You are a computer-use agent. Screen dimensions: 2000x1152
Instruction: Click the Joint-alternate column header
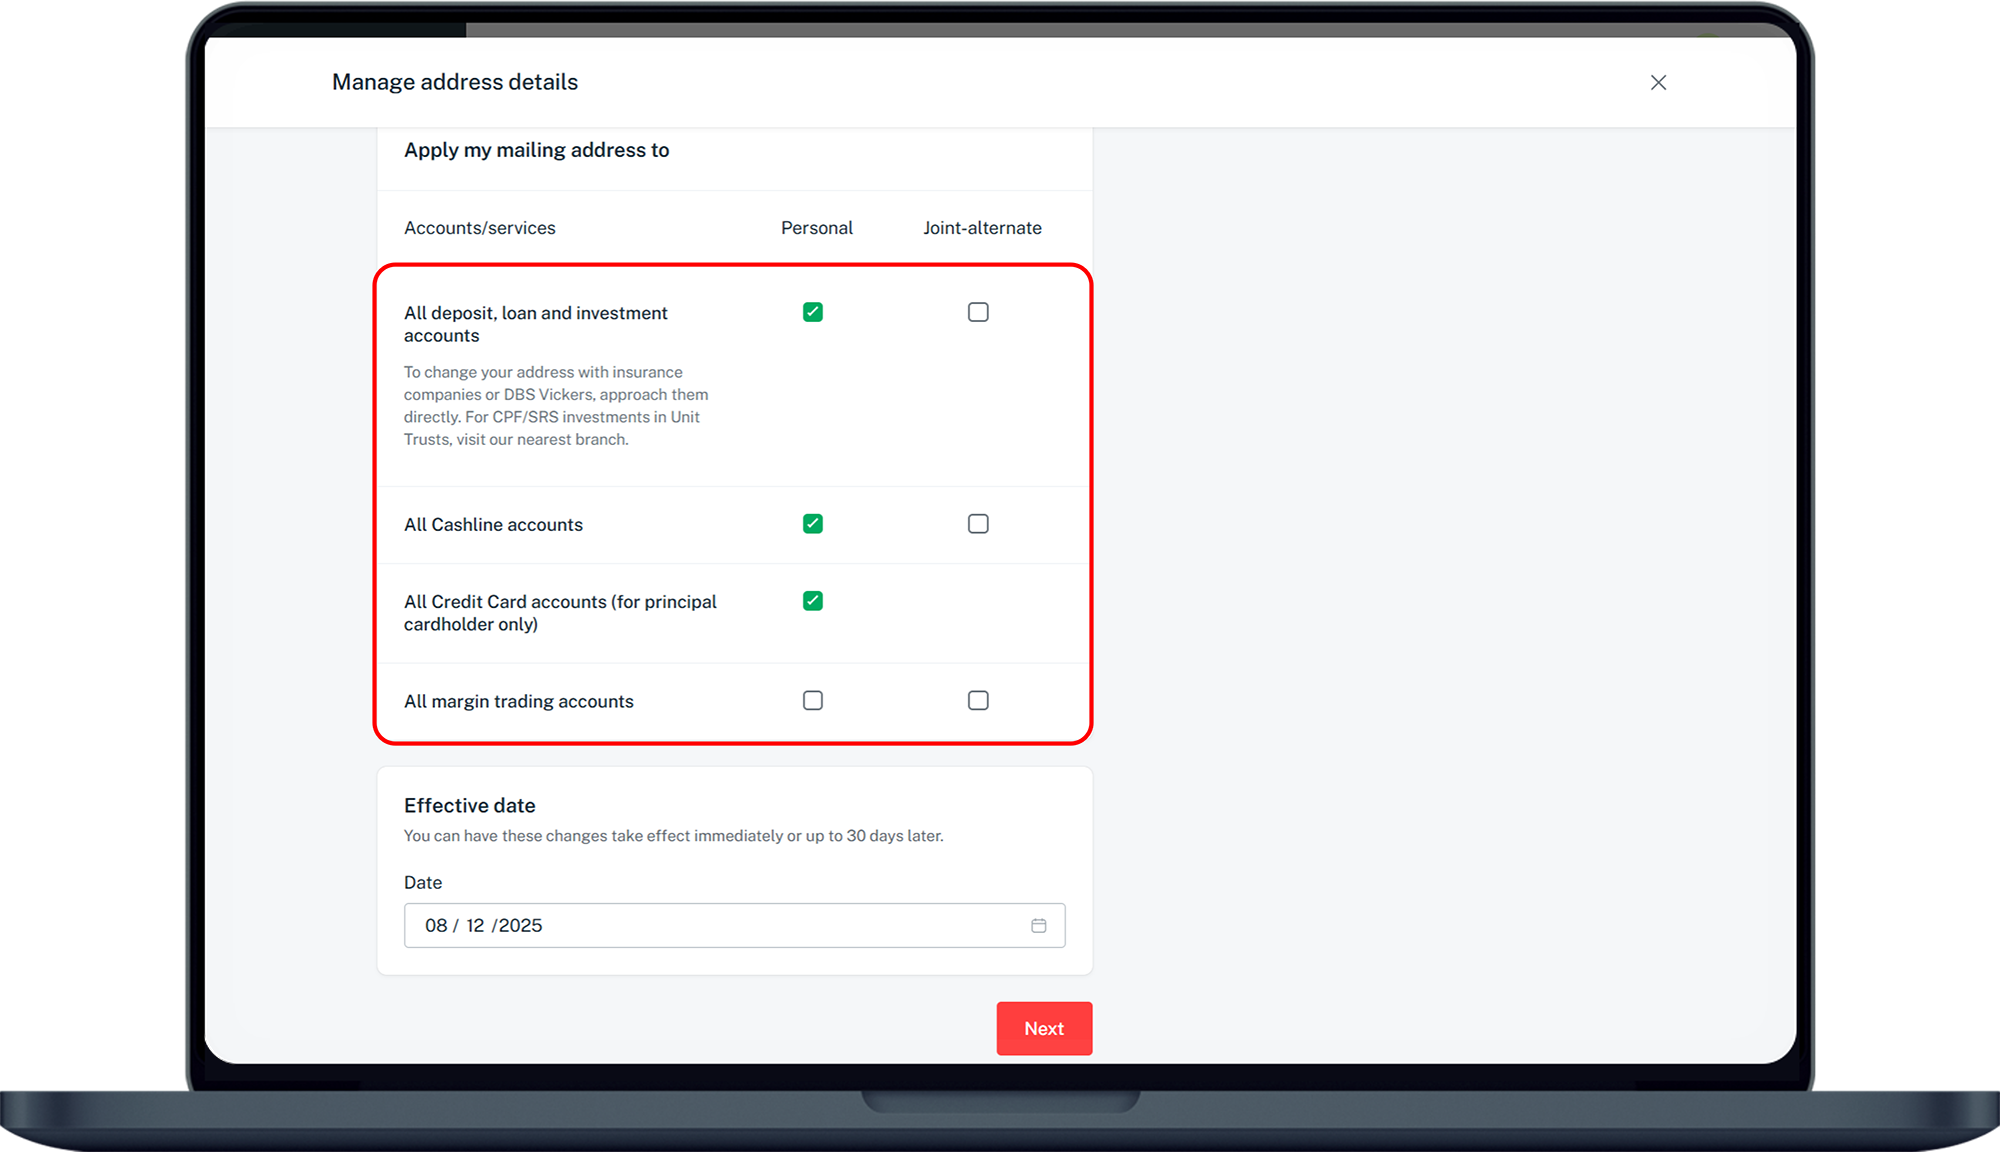983,227
